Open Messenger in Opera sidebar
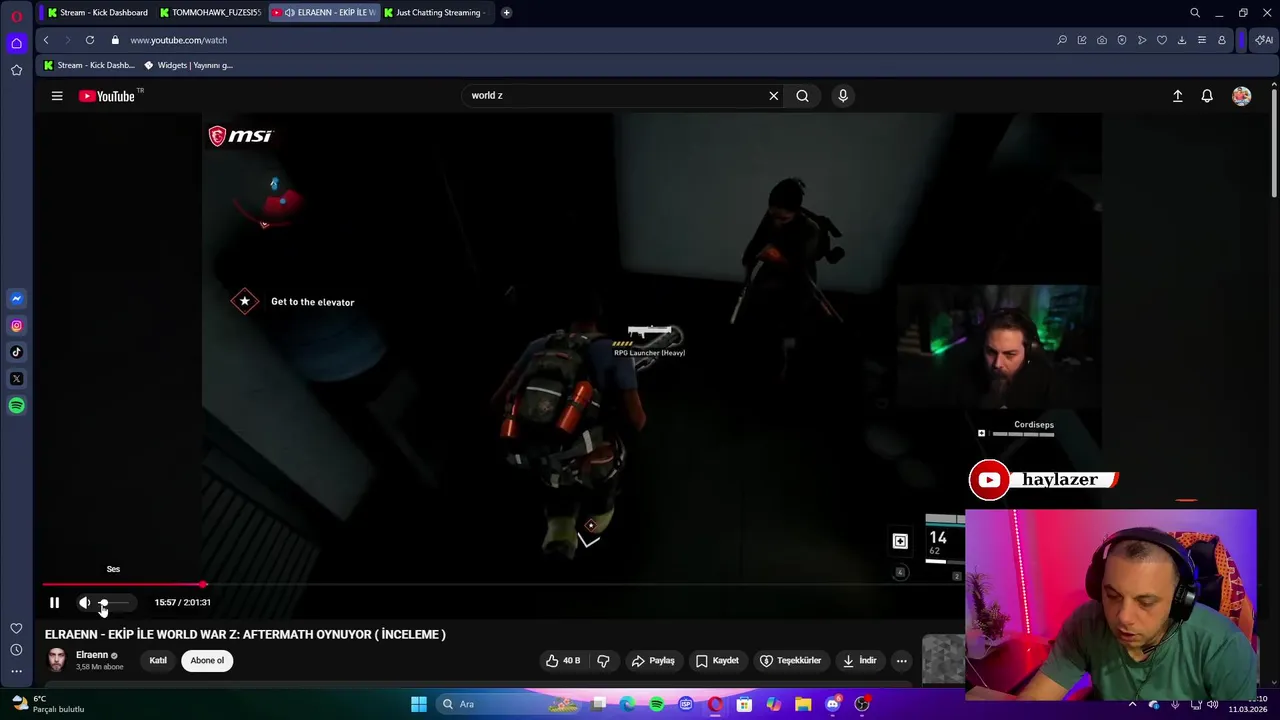This screenshot has width=1280, height=720. click(x=16, y=298)
